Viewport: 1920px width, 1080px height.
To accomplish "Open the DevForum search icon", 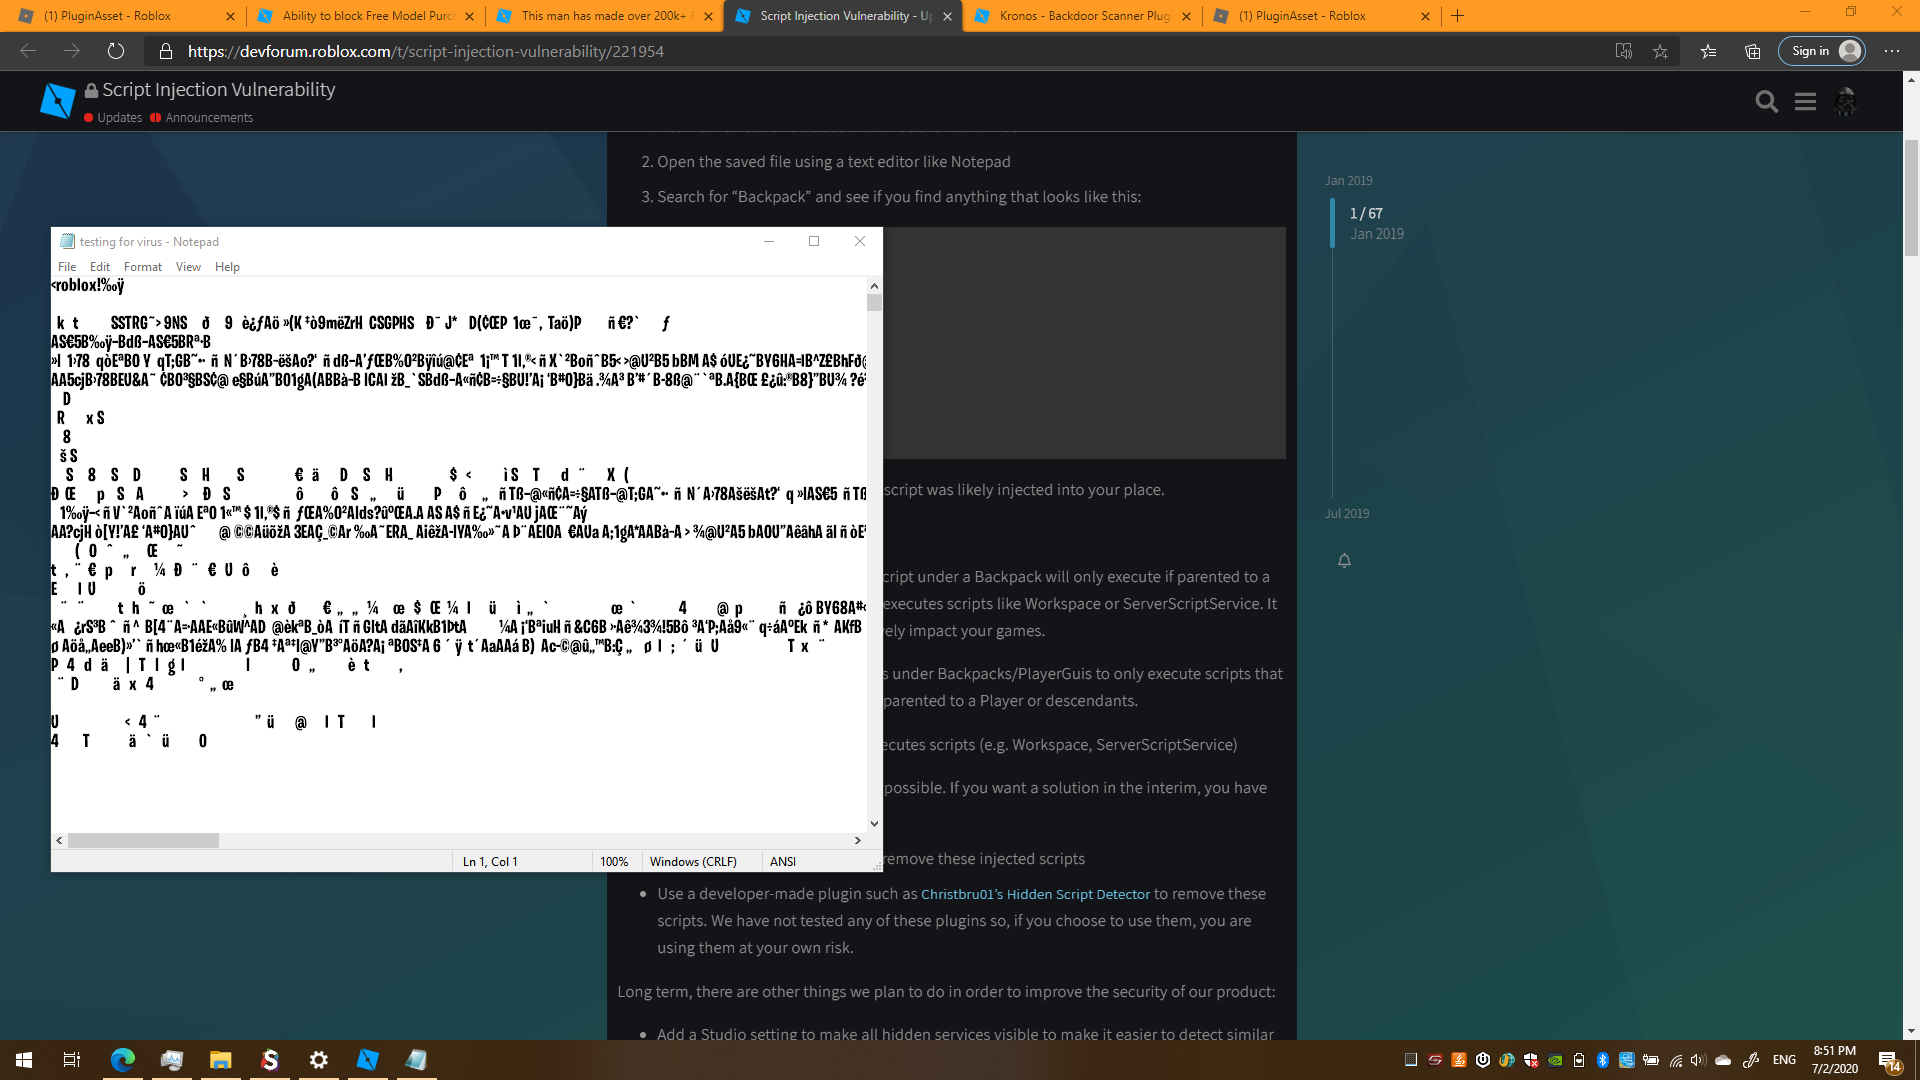I will 1767,101.
